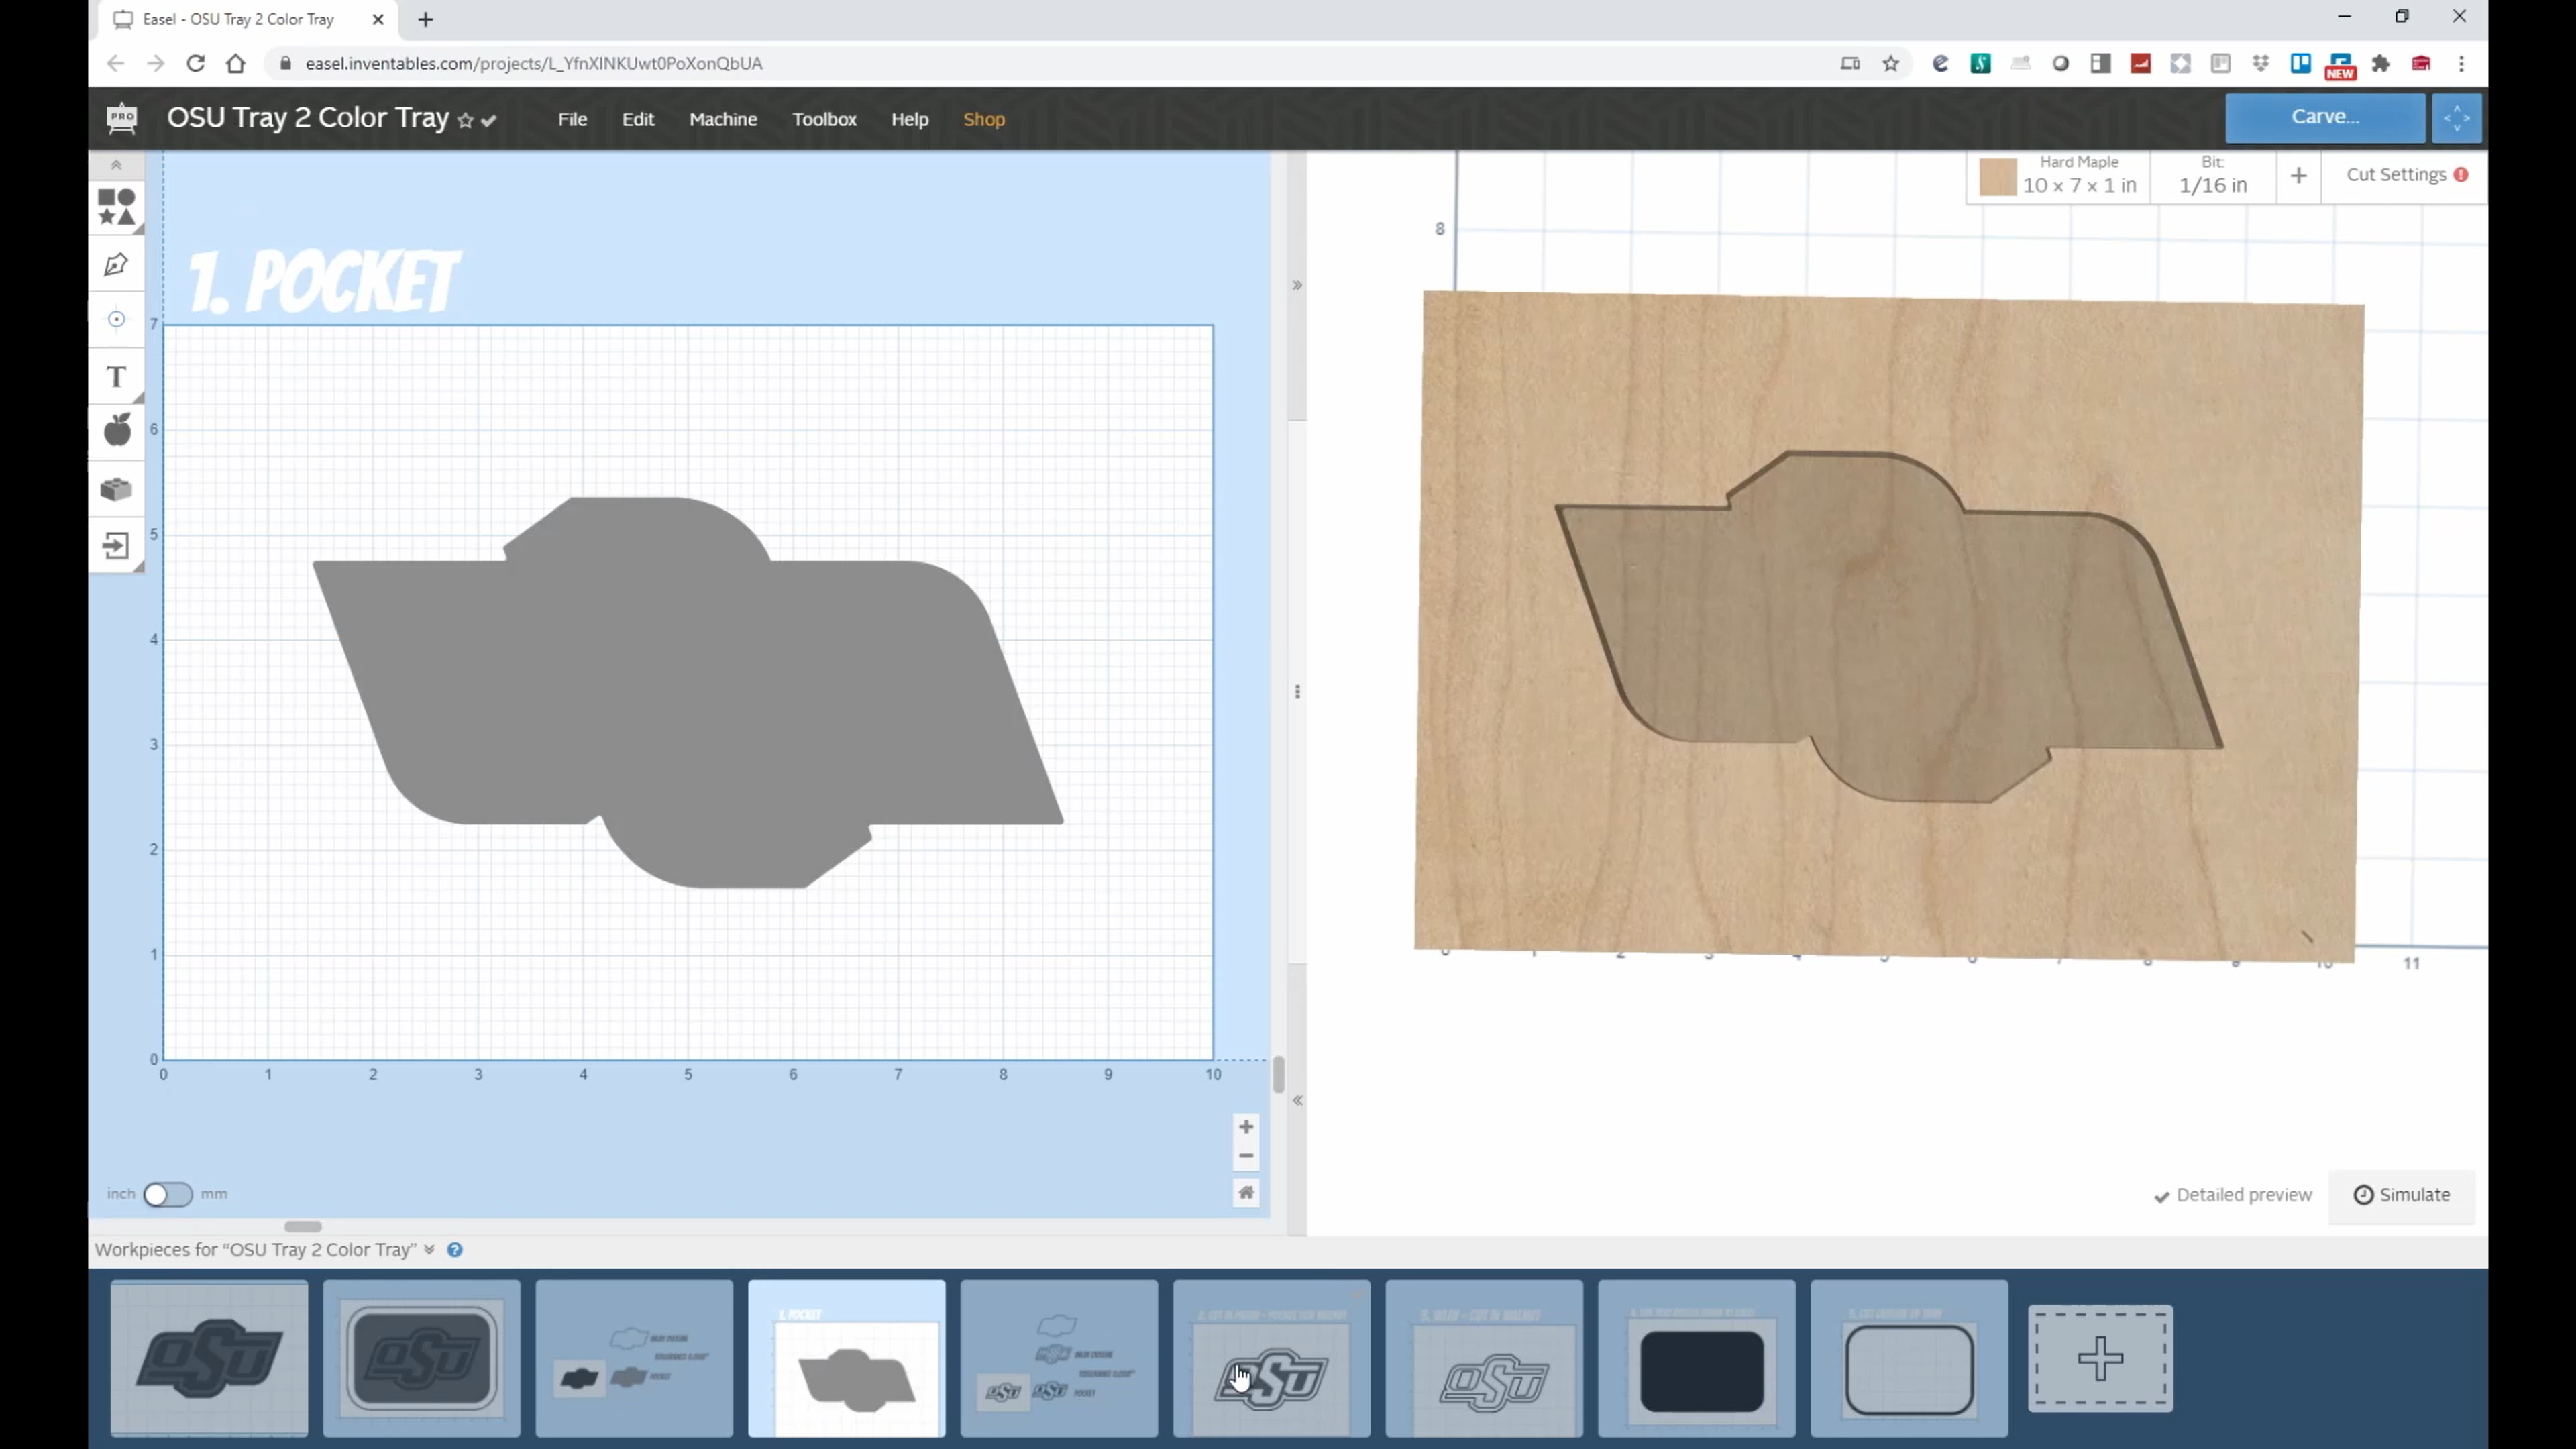Collapse the left tool panel arrow
This screenshot has height=1449, width=2576.
point(116,165)
